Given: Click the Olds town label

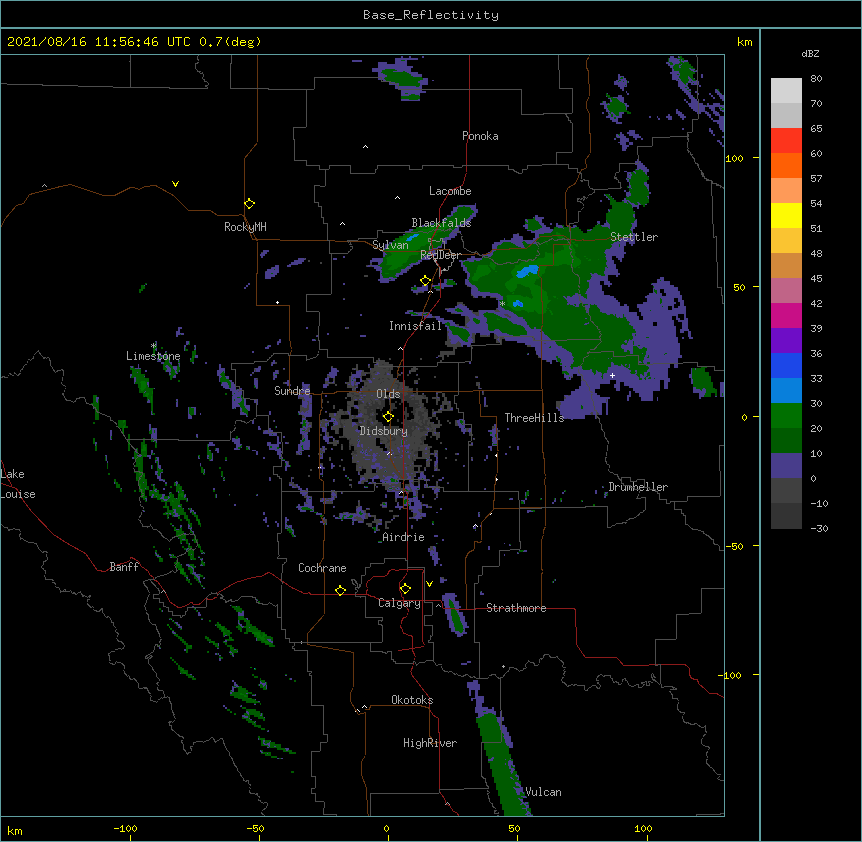Looking at the screenshot, I should coord(388,394).
